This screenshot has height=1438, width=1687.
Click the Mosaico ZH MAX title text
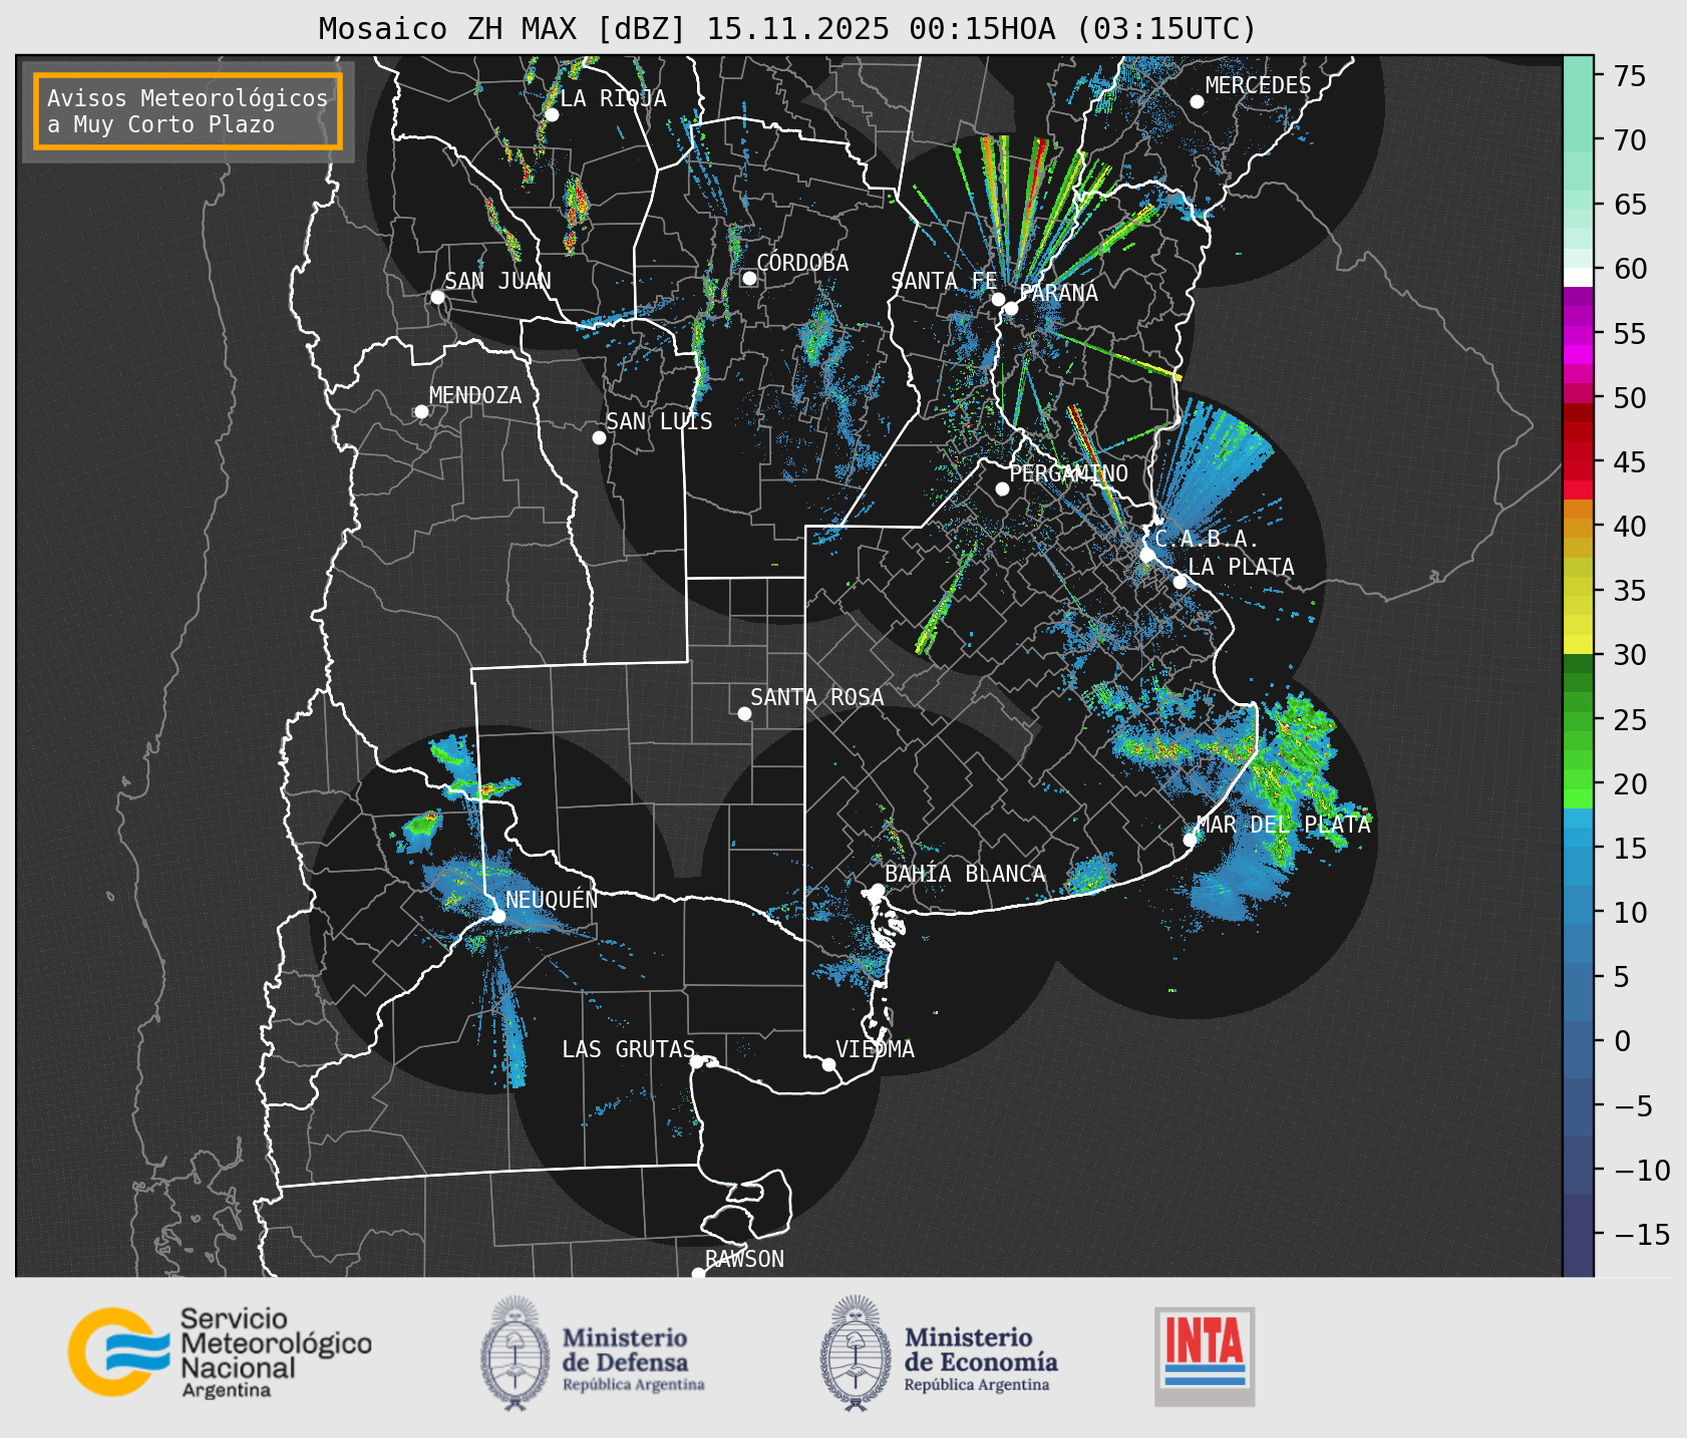coord(786,29)
